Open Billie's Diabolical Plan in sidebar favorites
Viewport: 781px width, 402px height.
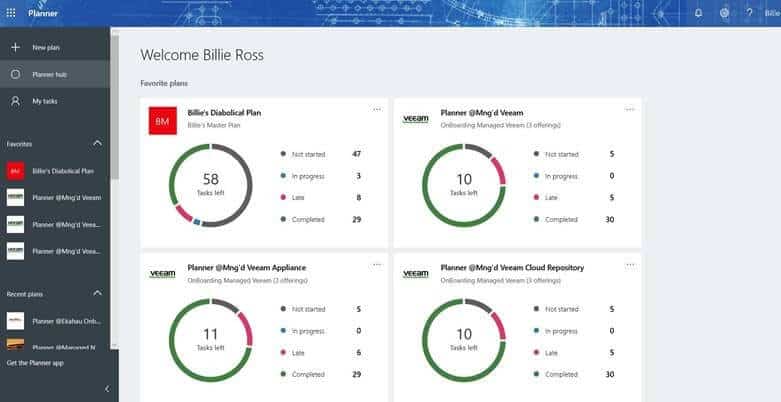[x=55, y=171]
